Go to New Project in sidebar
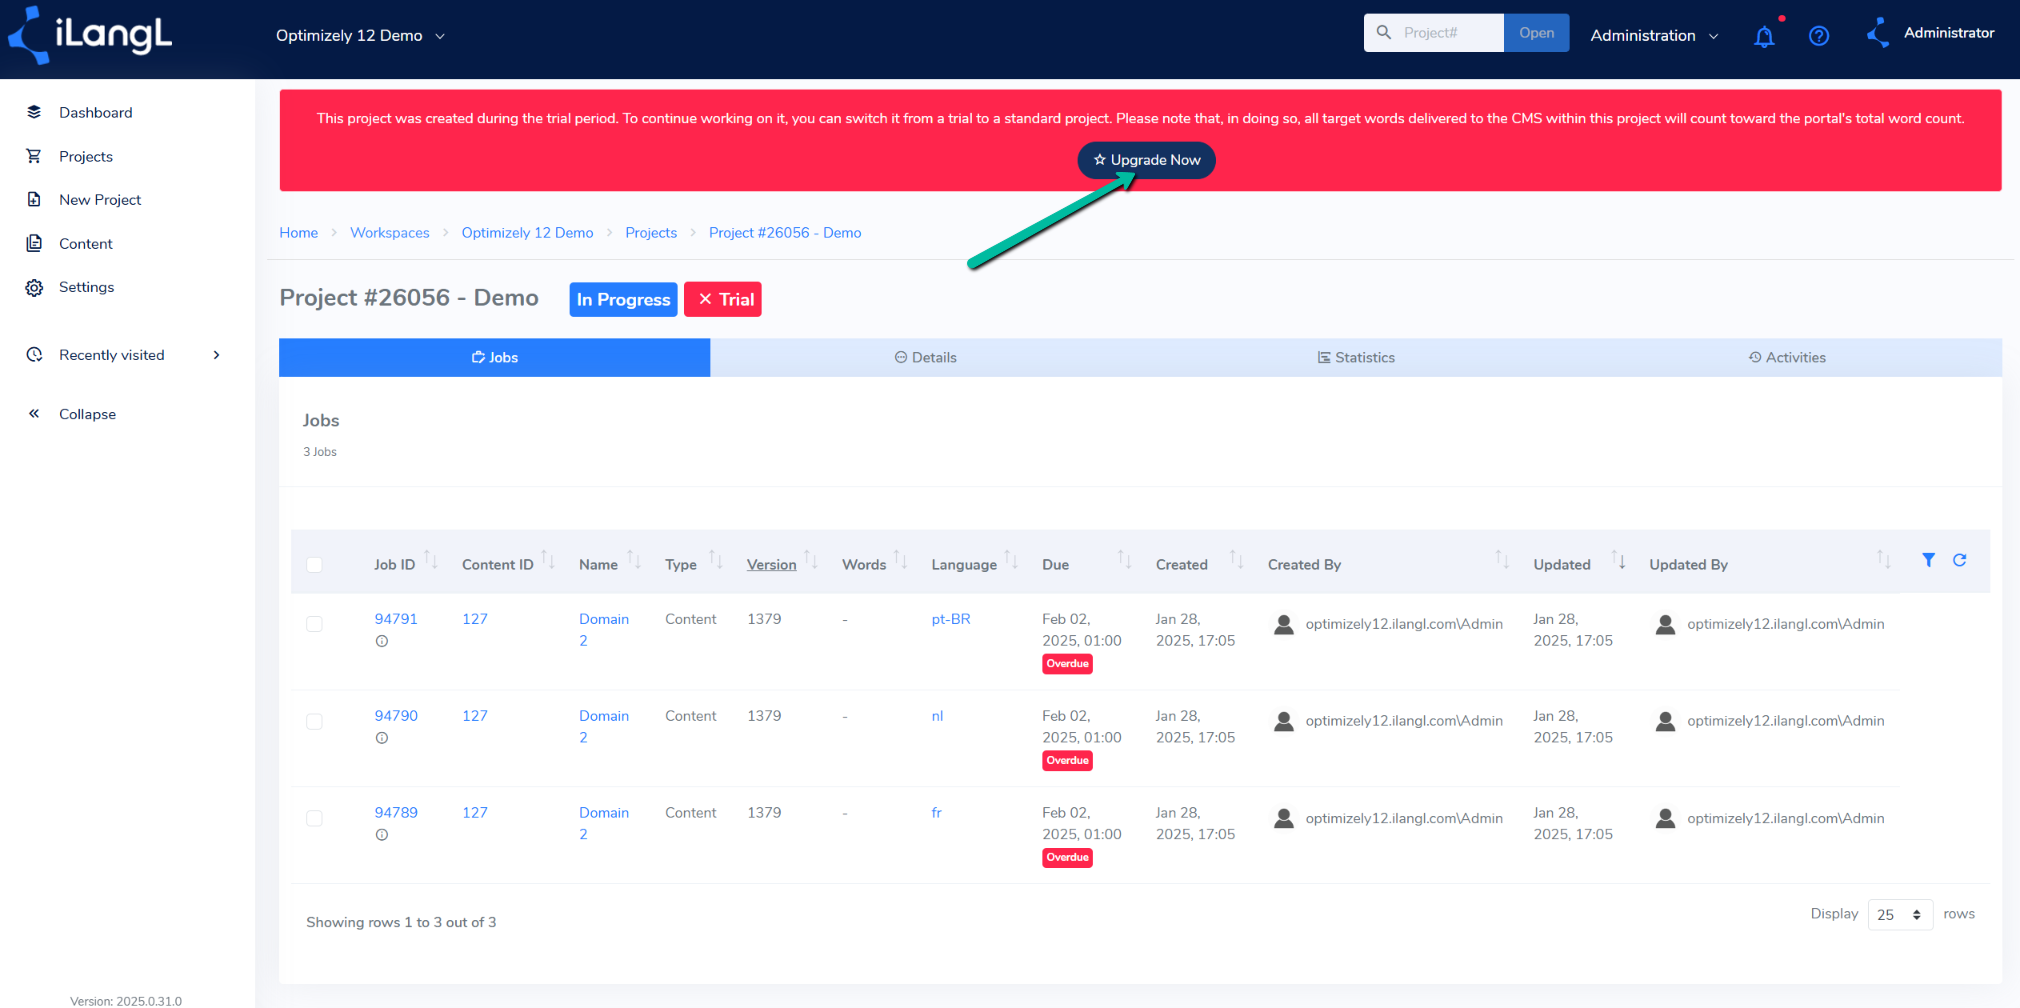Viewport: 2020px width, 1008px height. [100, 199]
